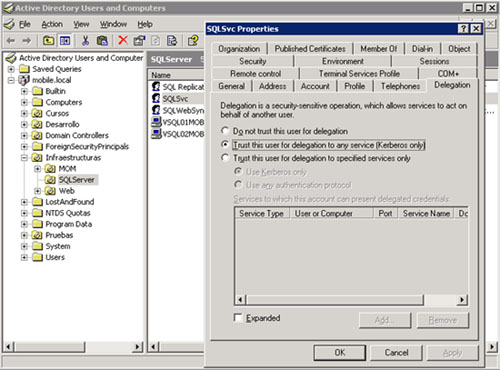Expand the Web node
Screen dimensions: 500x370
[37, 191]
